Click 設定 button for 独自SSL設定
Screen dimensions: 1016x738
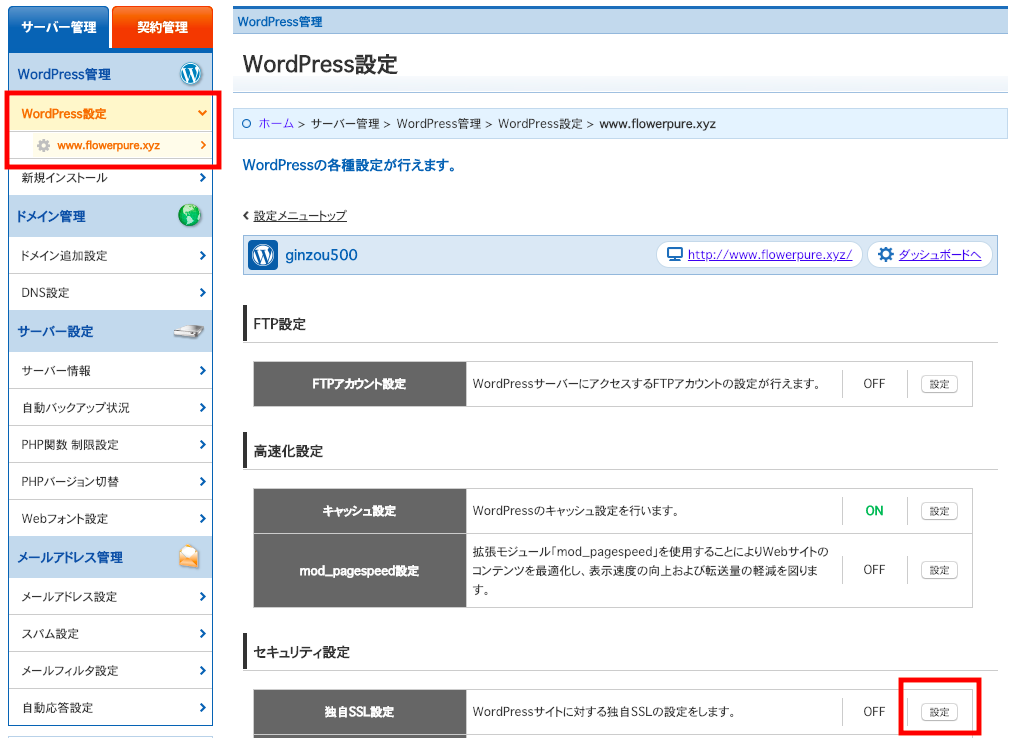939,712
